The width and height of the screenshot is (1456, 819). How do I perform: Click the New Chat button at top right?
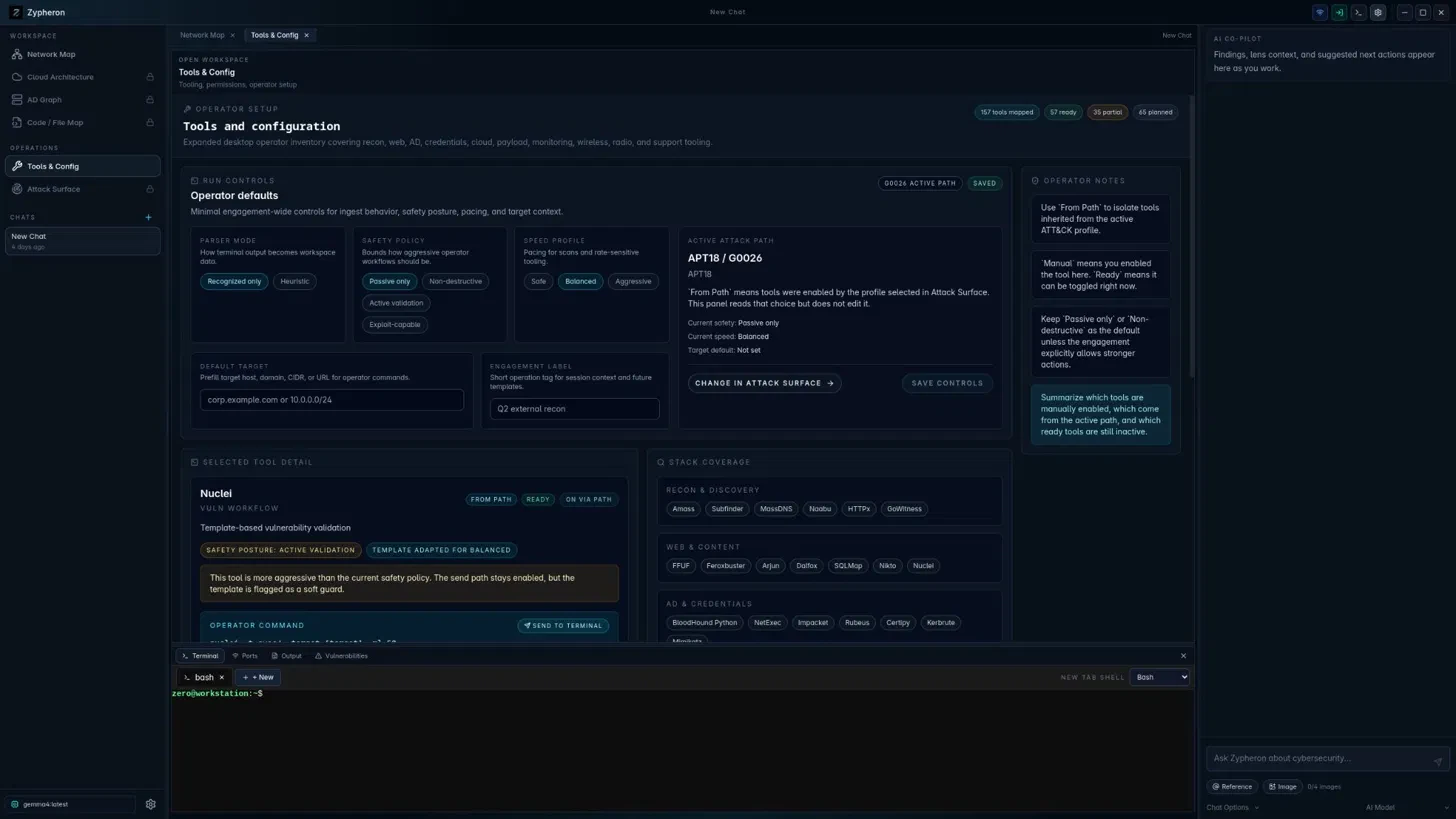click(x=1176, y=35)
